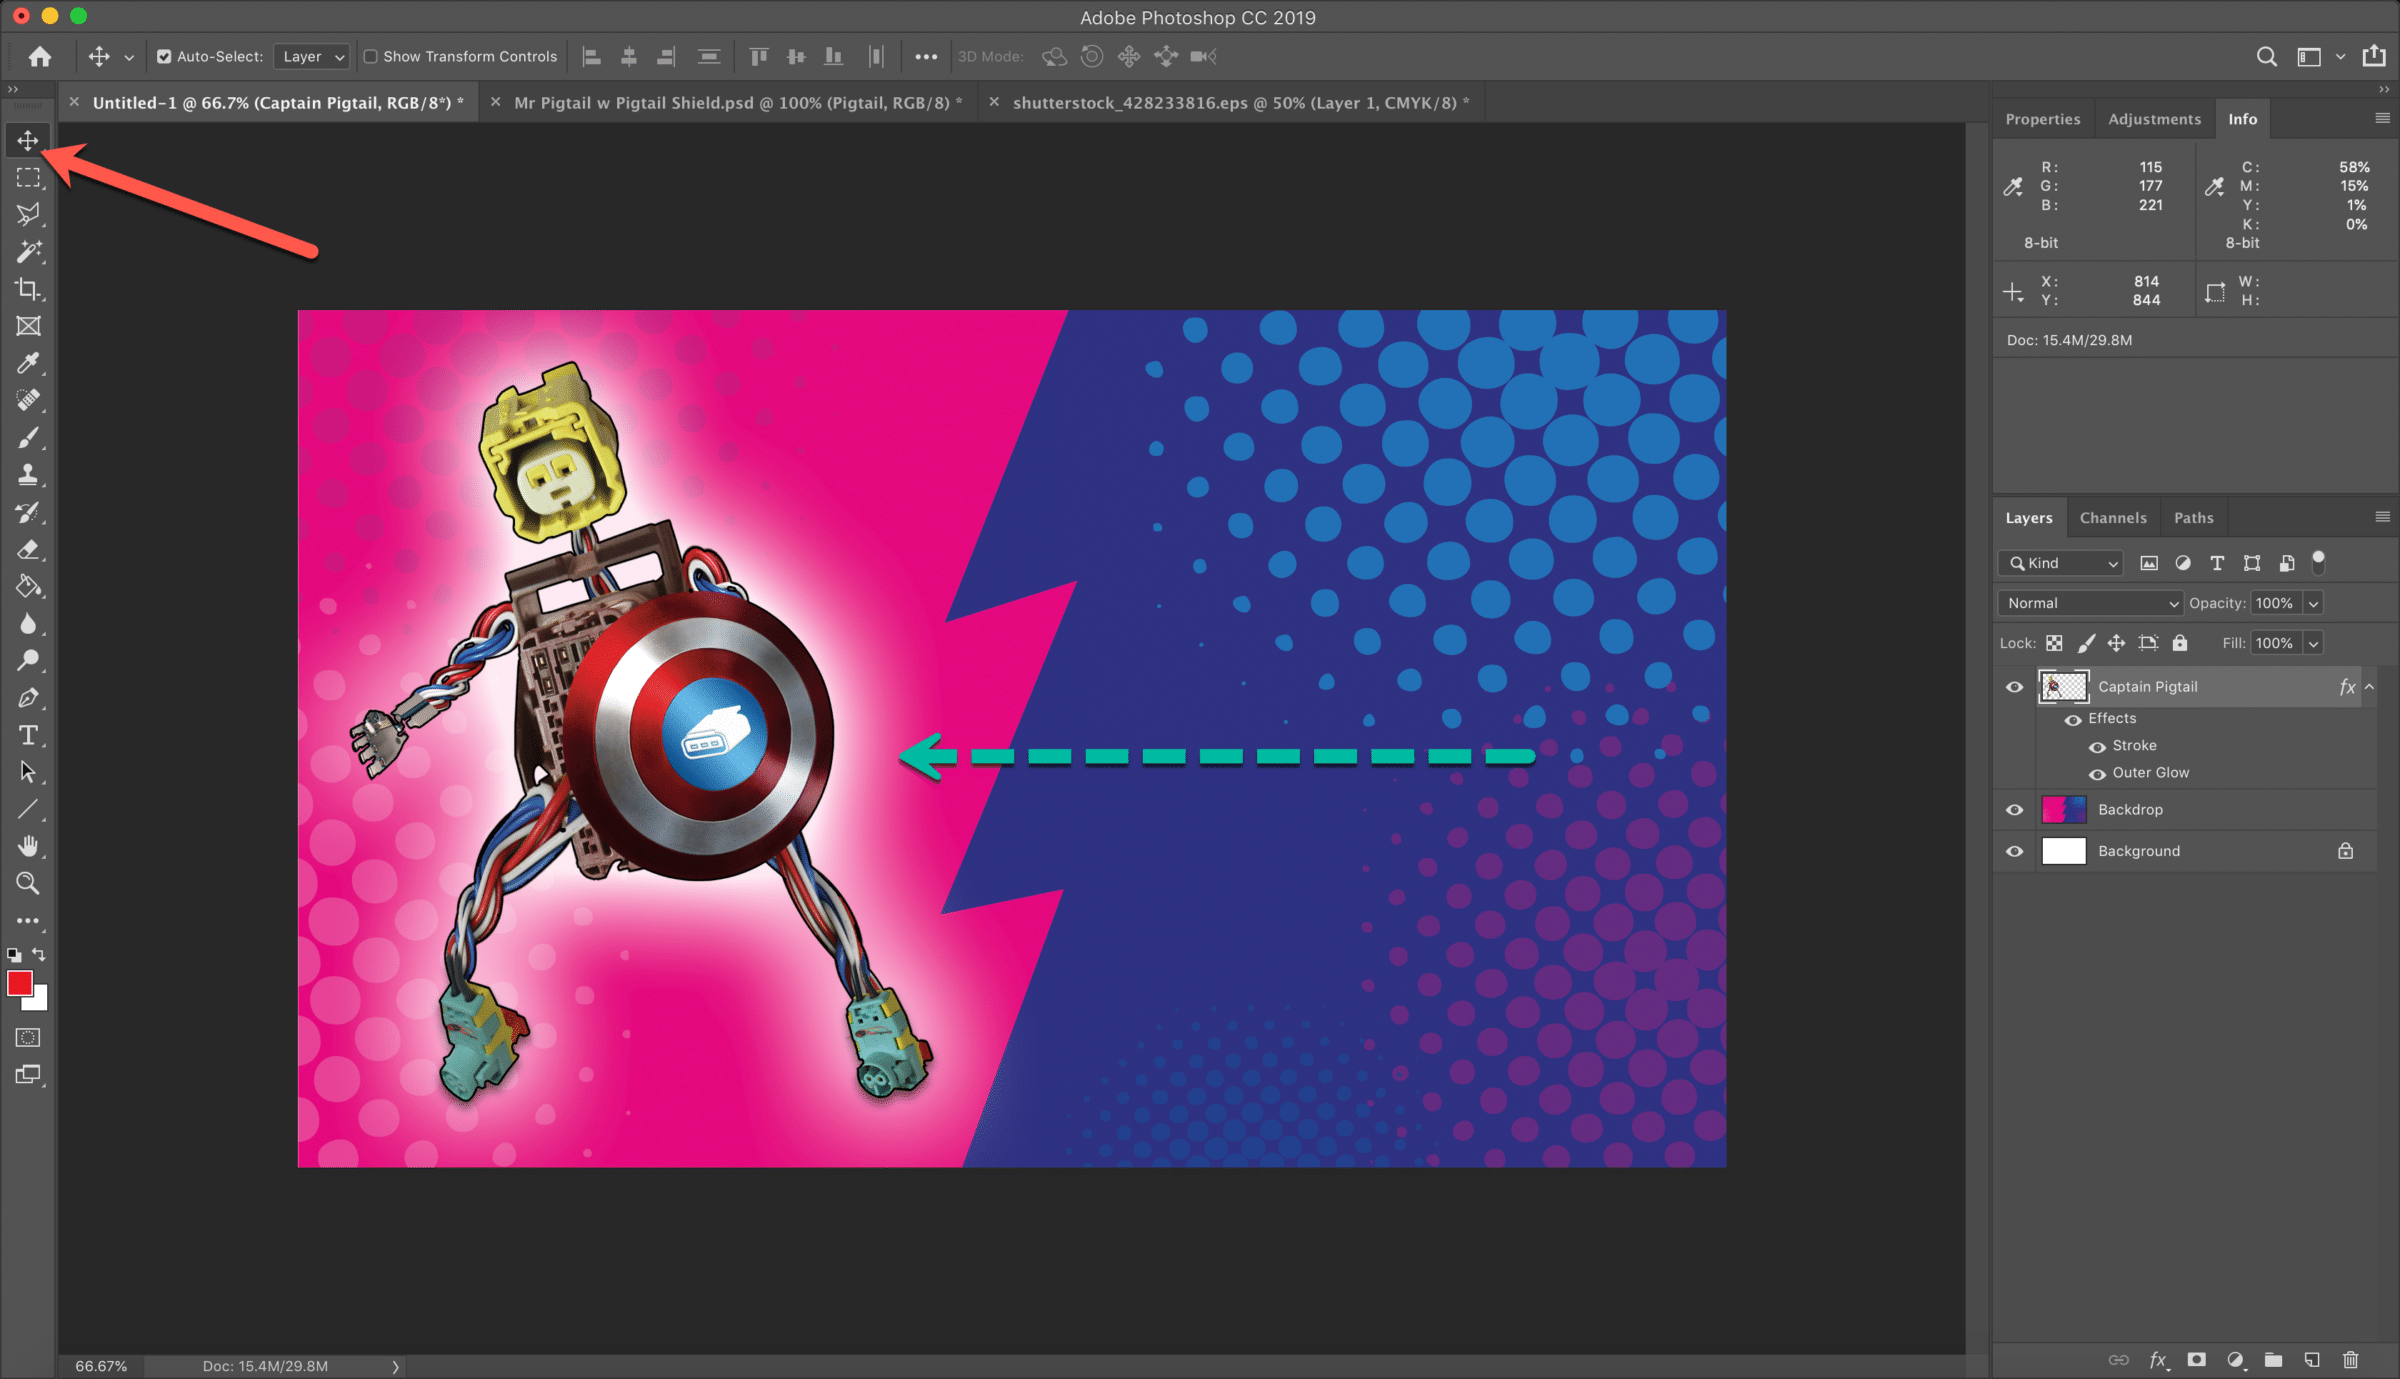Select the Eraser tool
Viewport: 2400px width, 1379px height.
tap(28, 549)
